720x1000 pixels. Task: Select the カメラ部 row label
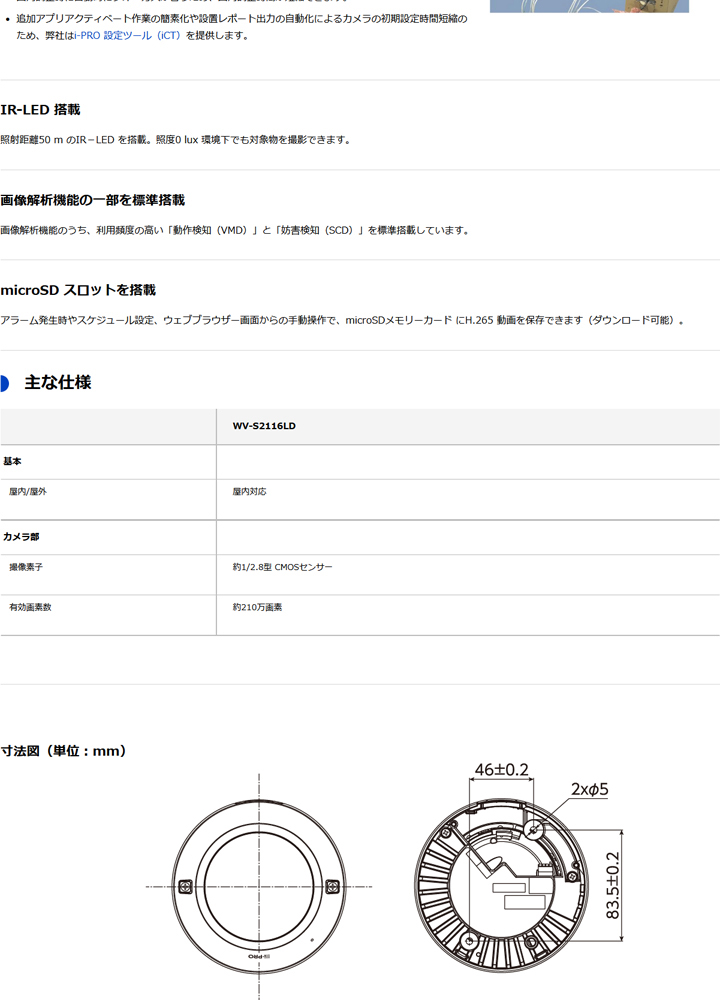point(21,537)
